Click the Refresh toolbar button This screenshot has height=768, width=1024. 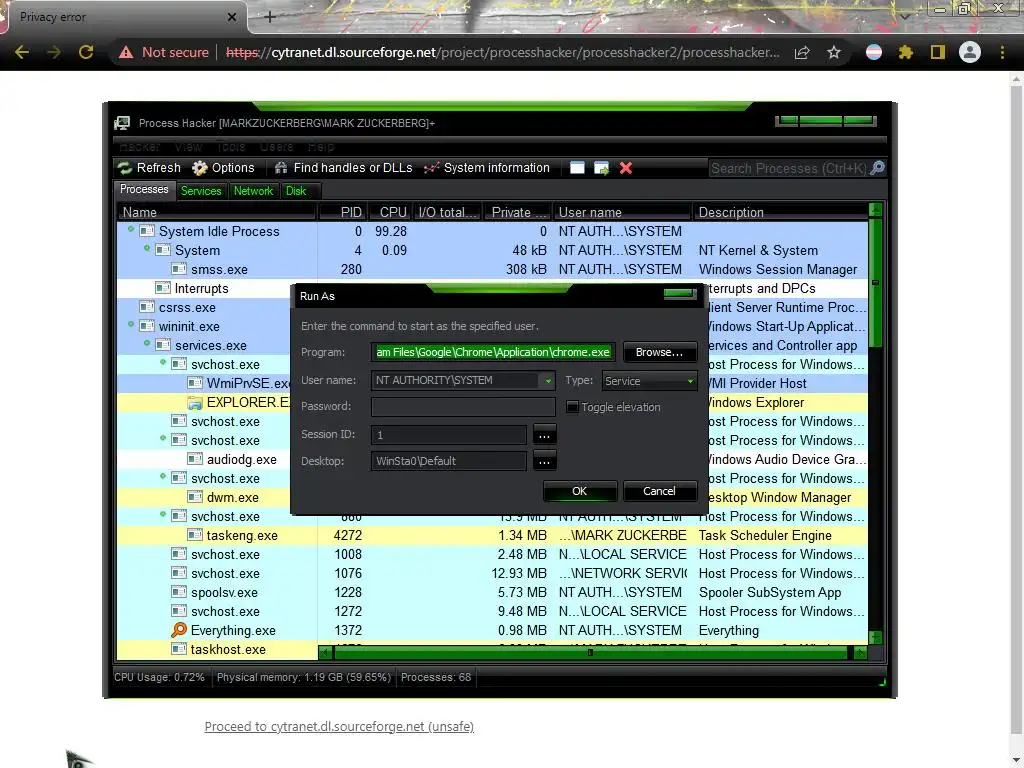[150, 168]
